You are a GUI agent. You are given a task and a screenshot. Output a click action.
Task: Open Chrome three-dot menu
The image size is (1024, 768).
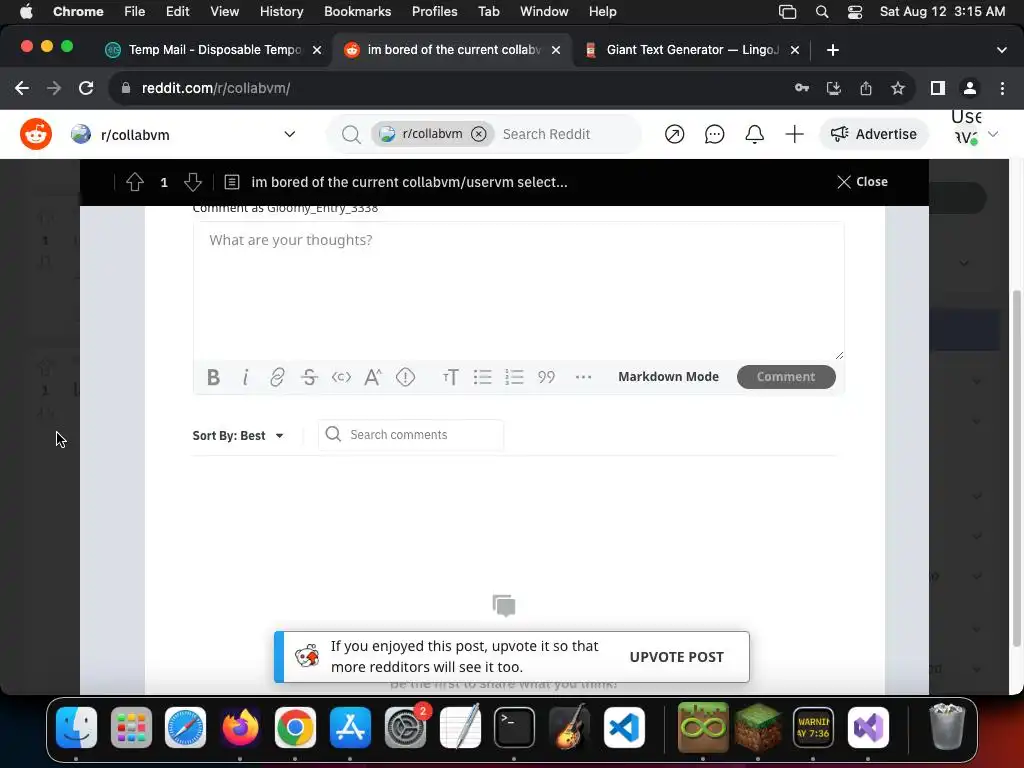1002,88
